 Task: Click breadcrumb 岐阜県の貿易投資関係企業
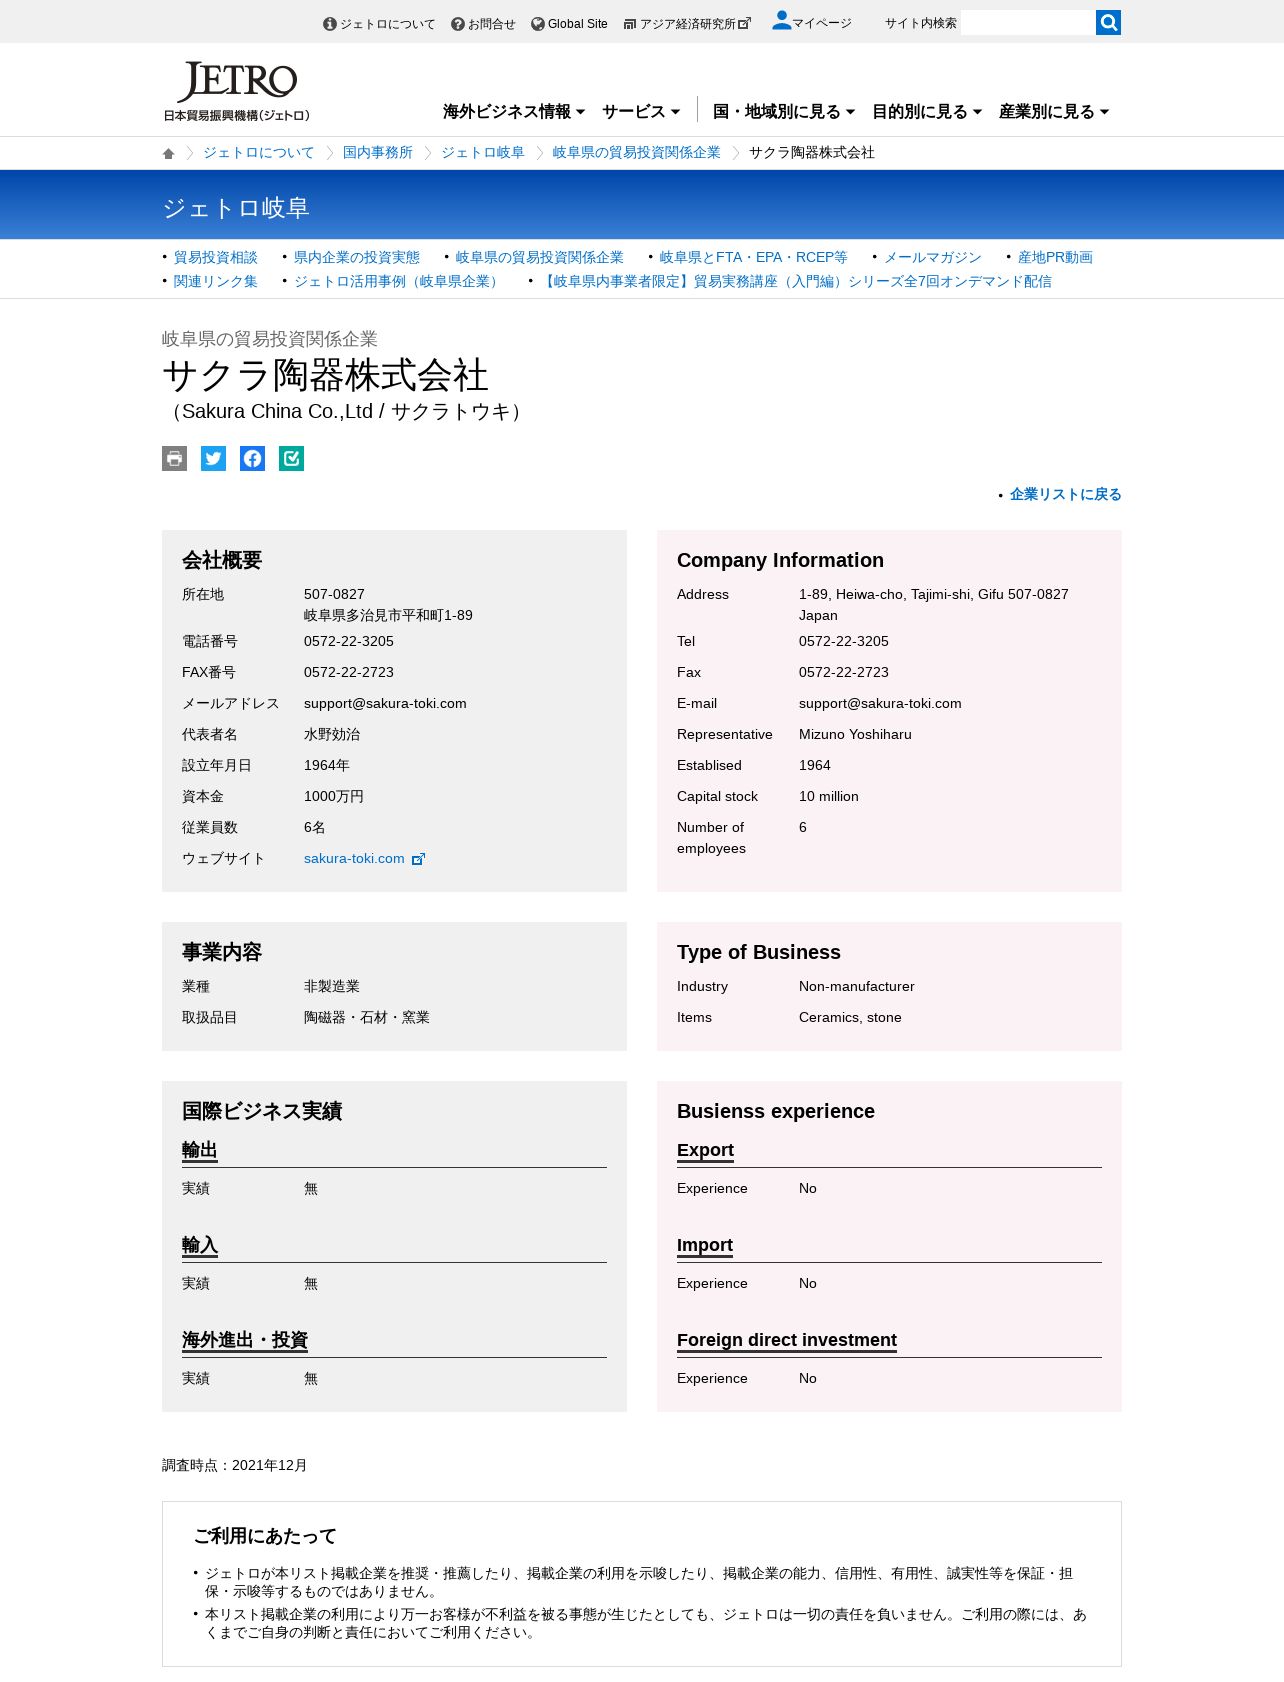(x=637, y=153)
